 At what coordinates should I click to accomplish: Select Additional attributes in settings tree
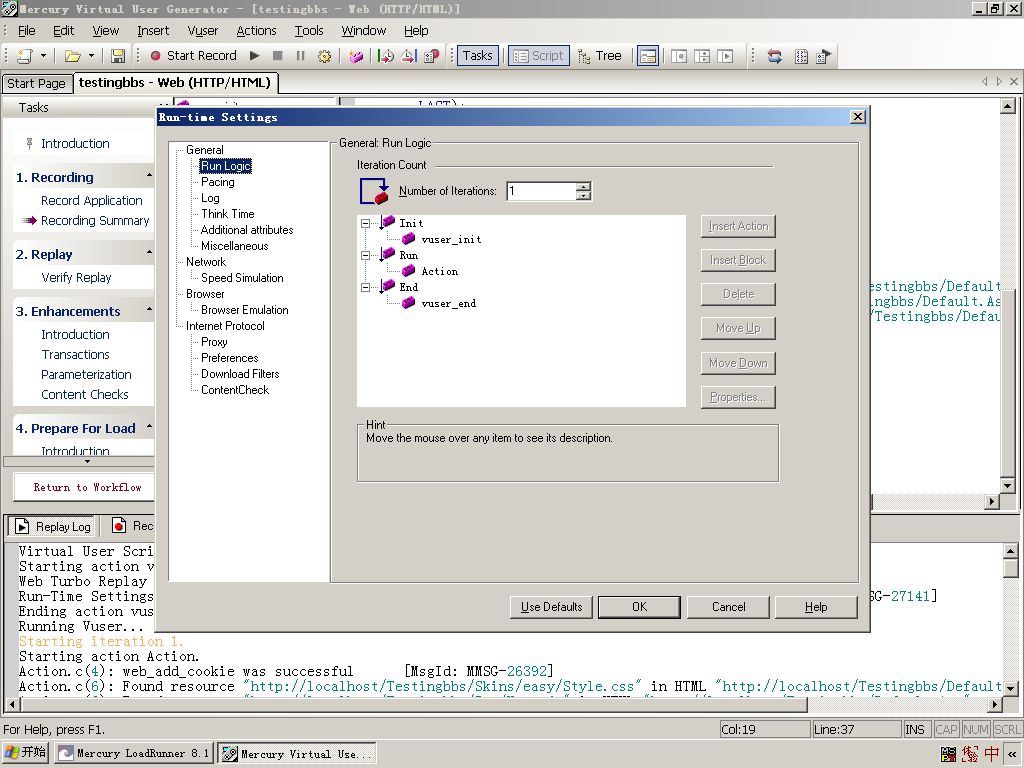247,230
